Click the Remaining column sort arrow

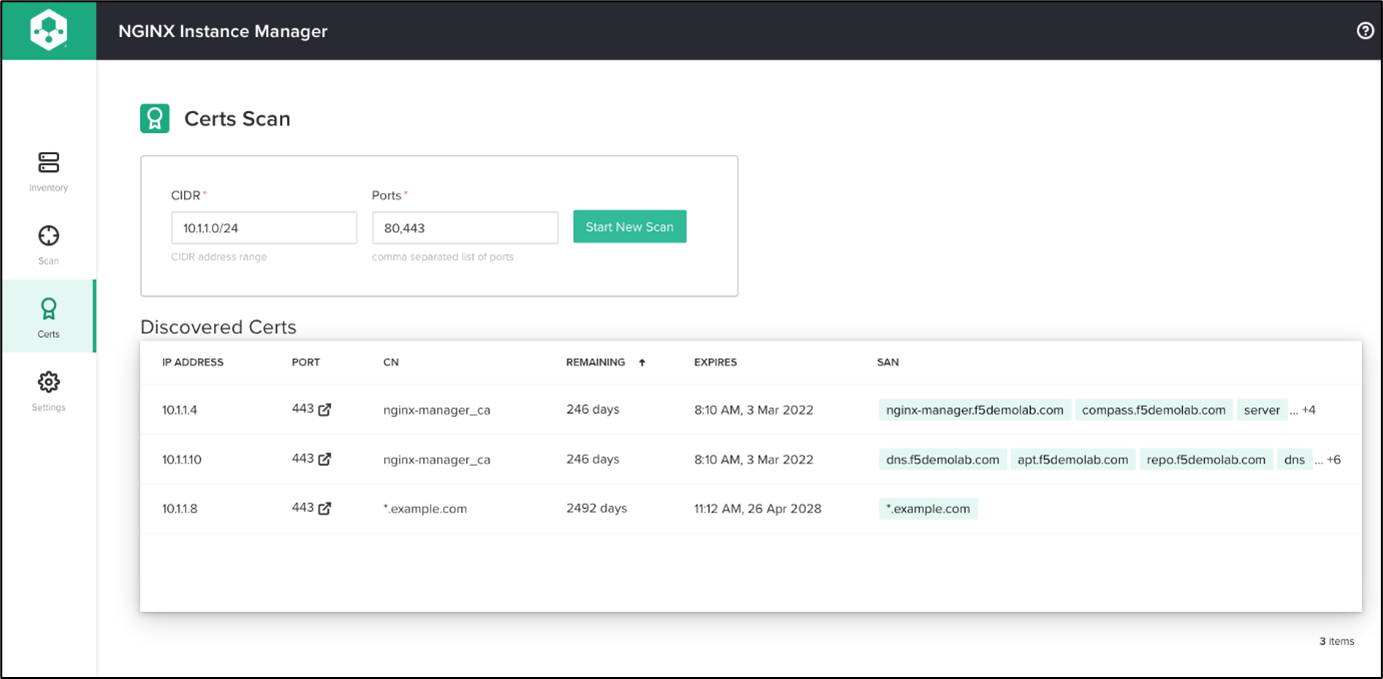tap(642, 362)
